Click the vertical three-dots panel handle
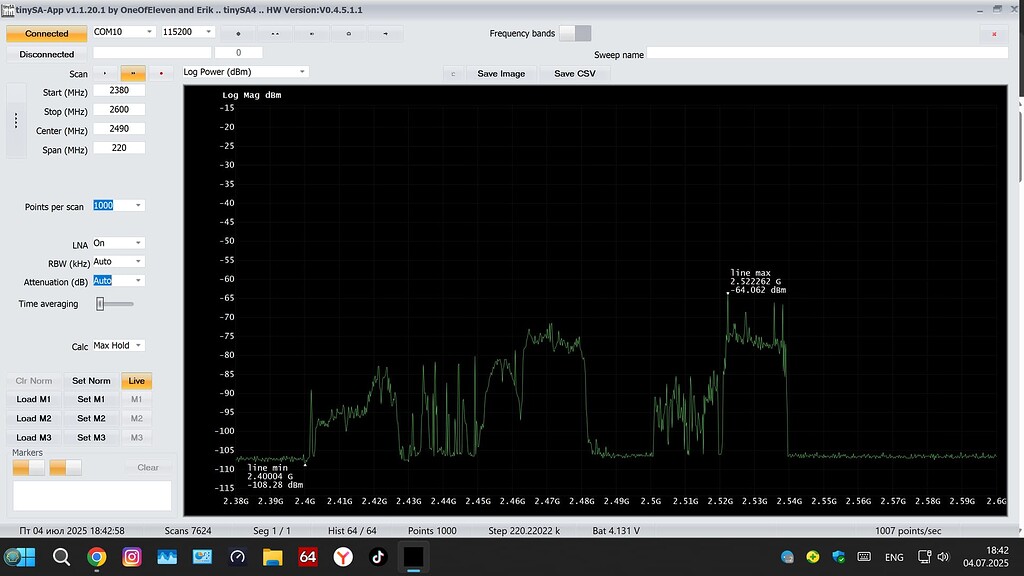The image size is (1024, 576). [x=16, y=120]
